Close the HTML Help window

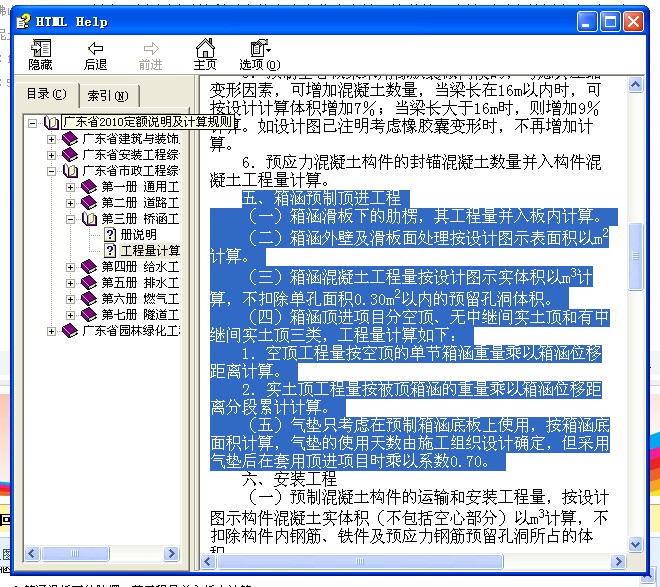[633, 21]
